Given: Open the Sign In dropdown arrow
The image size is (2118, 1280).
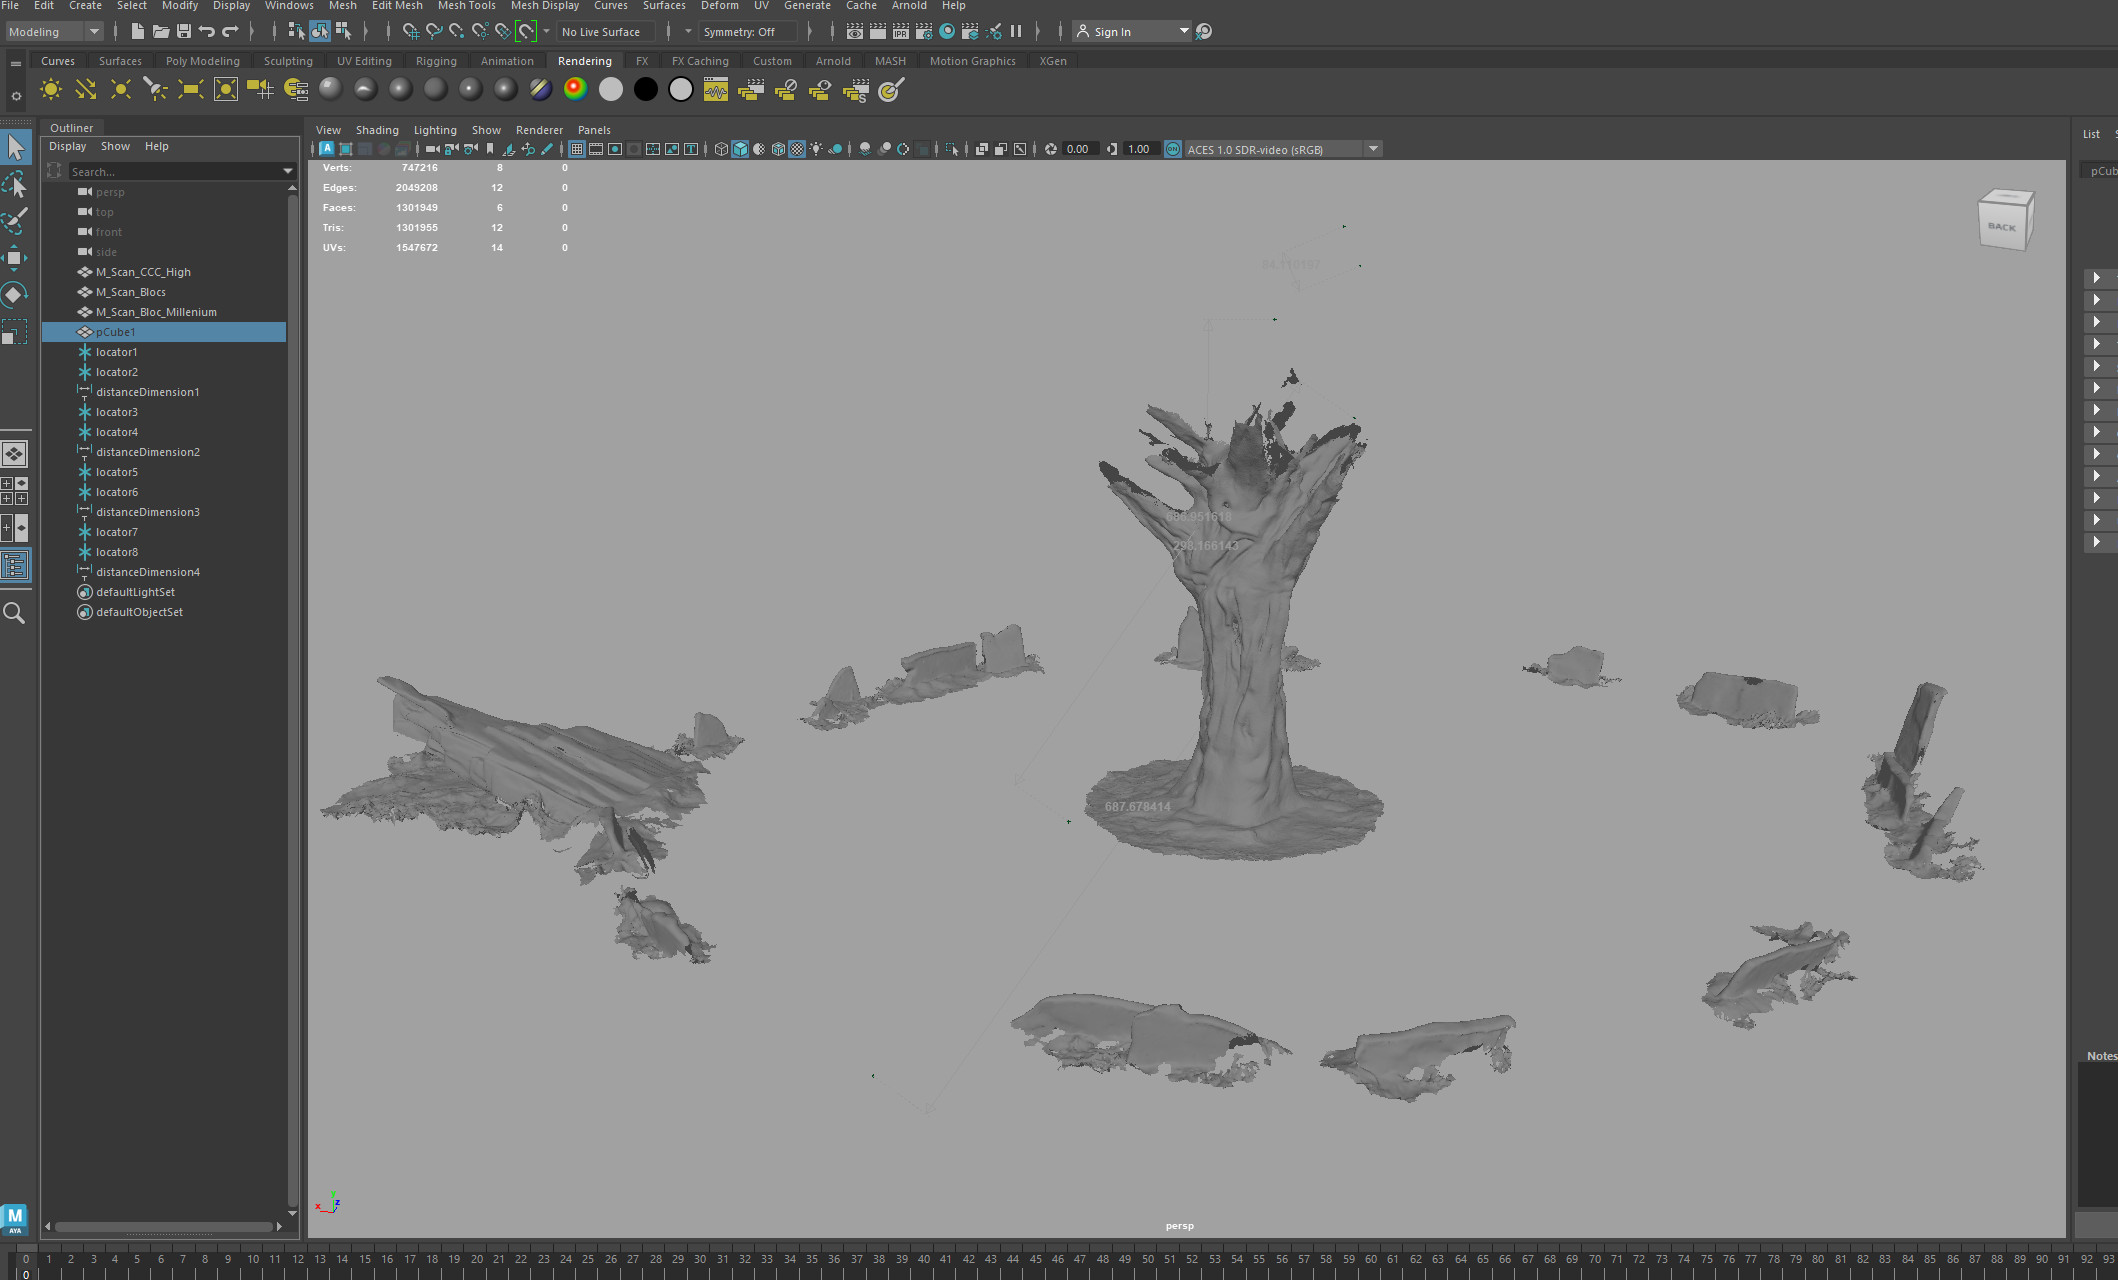Looking at the screenshot, I should pyautogui.click(x=1184, y=32).
